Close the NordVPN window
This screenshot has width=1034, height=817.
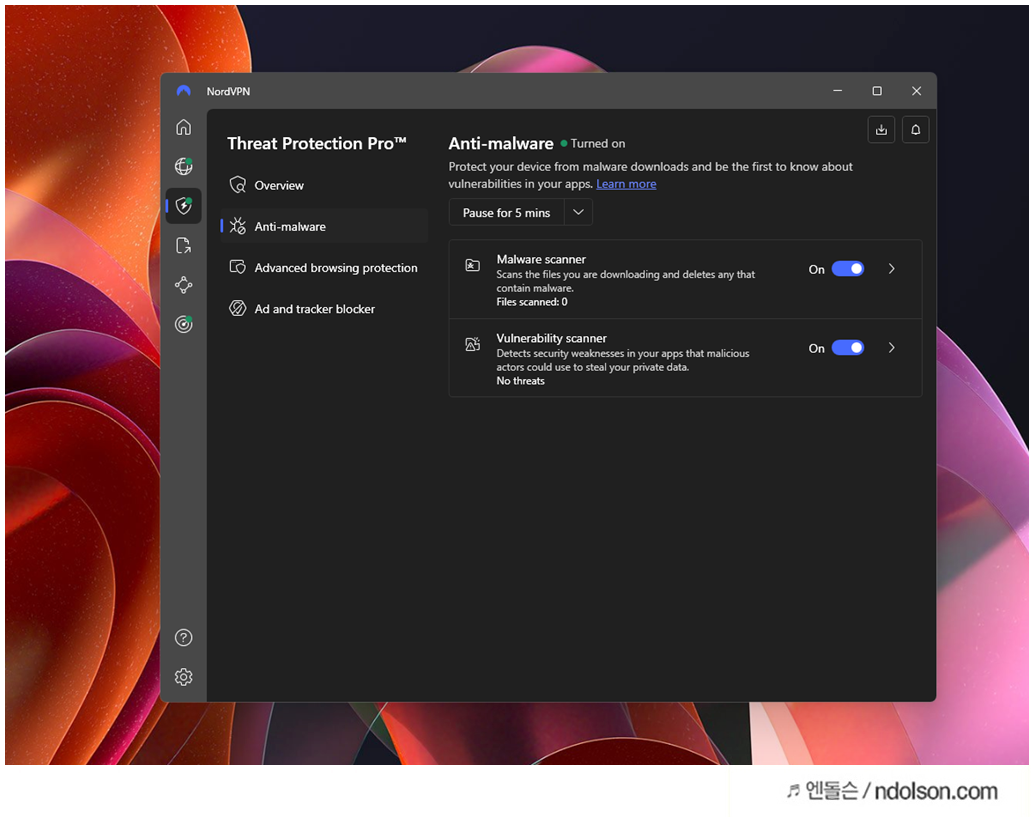917,91
